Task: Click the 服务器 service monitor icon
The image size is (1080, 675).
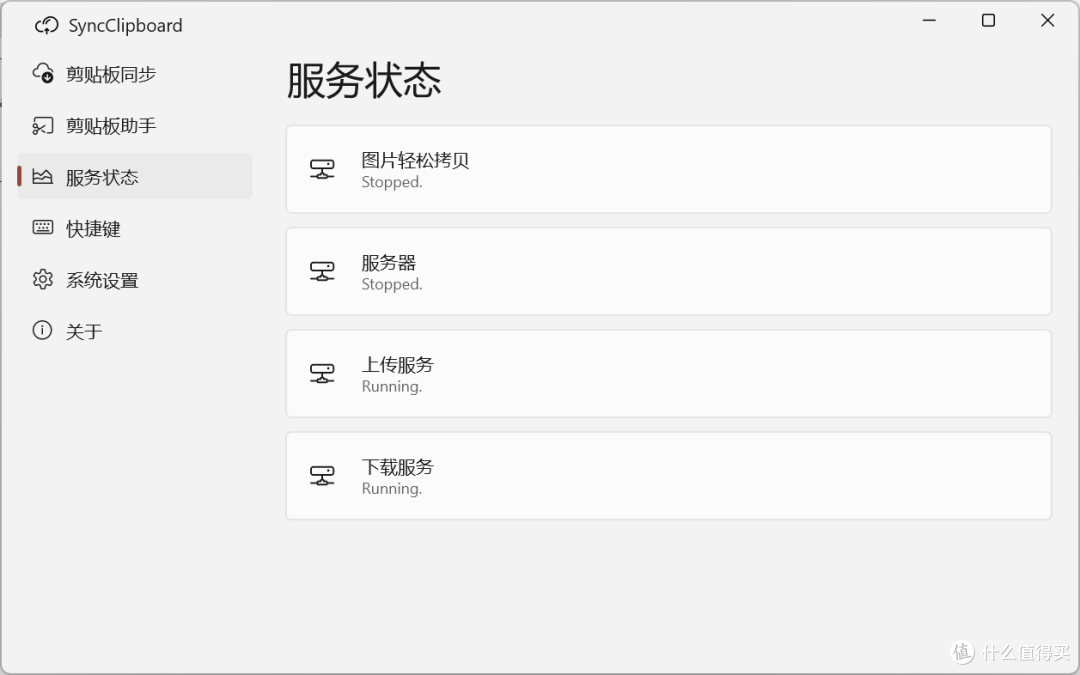Action: point(321,271)
